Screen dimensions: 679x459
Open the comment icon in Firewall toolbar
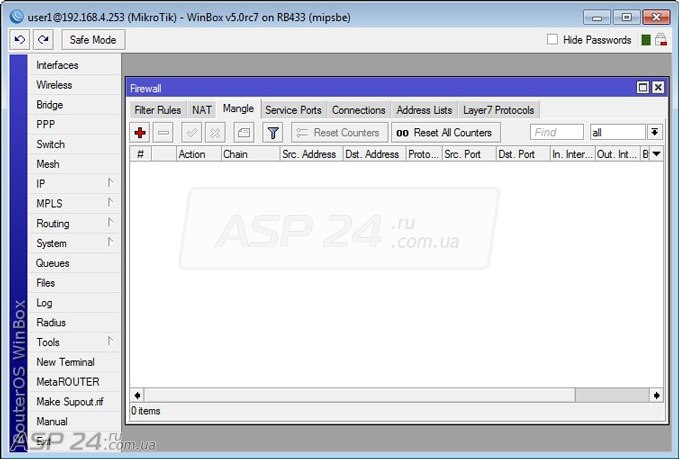(x=244, y=133)
